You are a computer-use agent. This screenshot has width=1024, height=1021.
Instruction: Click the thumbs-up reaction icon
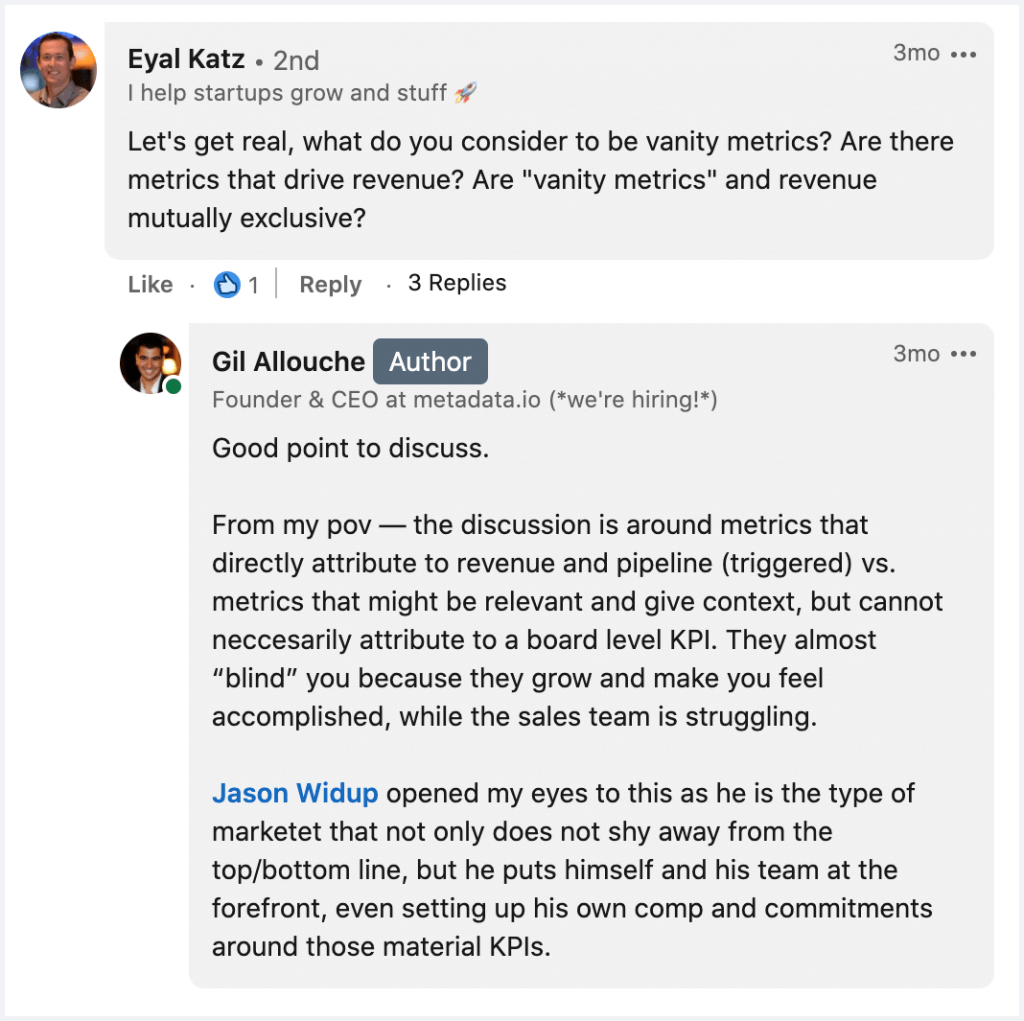pyautogui.click(x=227, y=284)
